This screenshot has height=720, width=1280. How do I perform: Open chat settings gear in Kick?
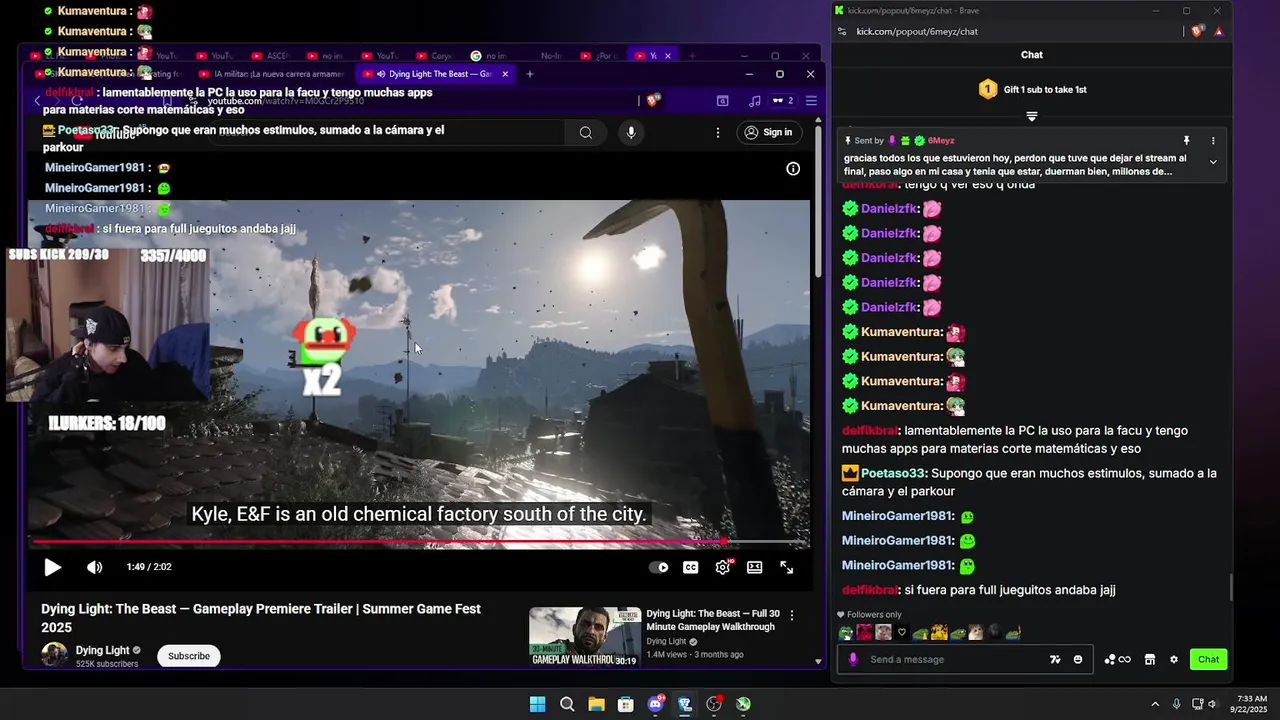[x=1174, y=659]
